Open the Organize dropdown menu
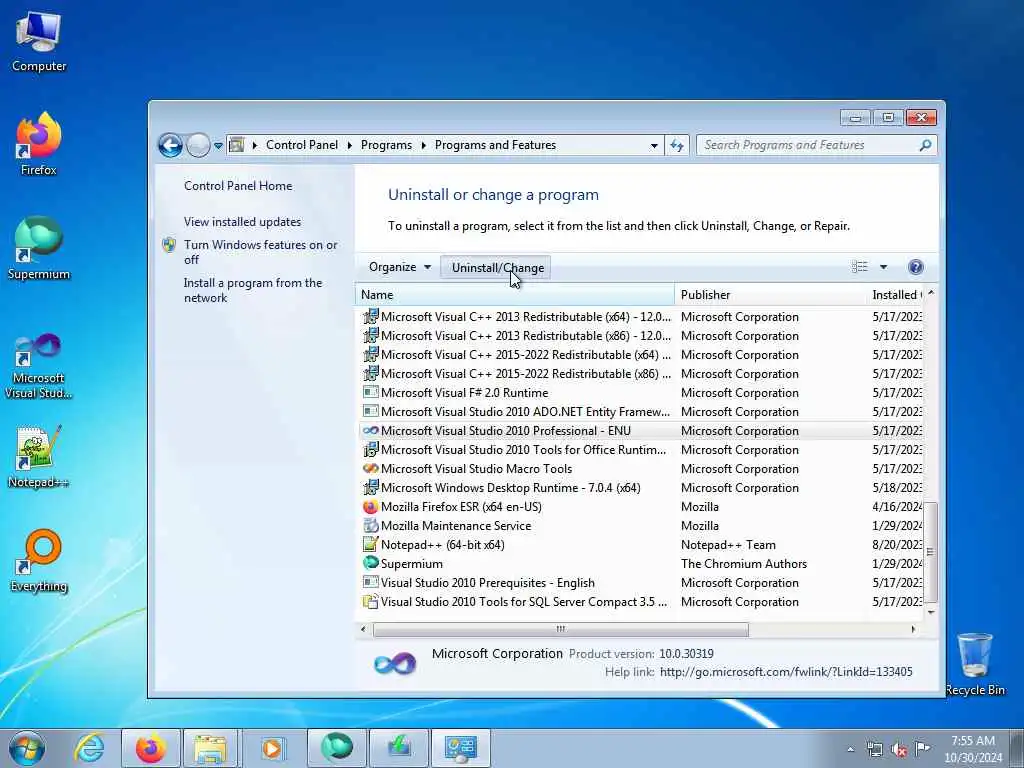 click(x=399, y=266)
